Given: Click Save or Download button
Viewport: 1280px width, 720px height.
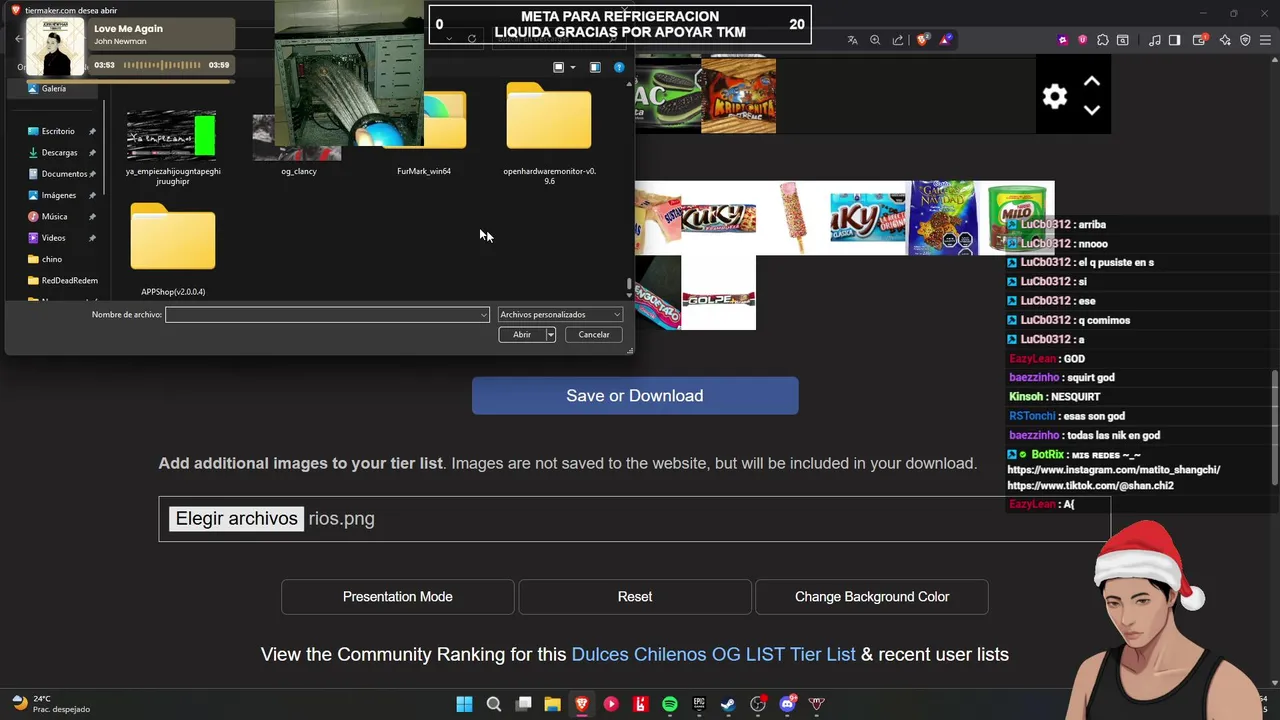Looking at the screenshot, I should pos(635,396).
